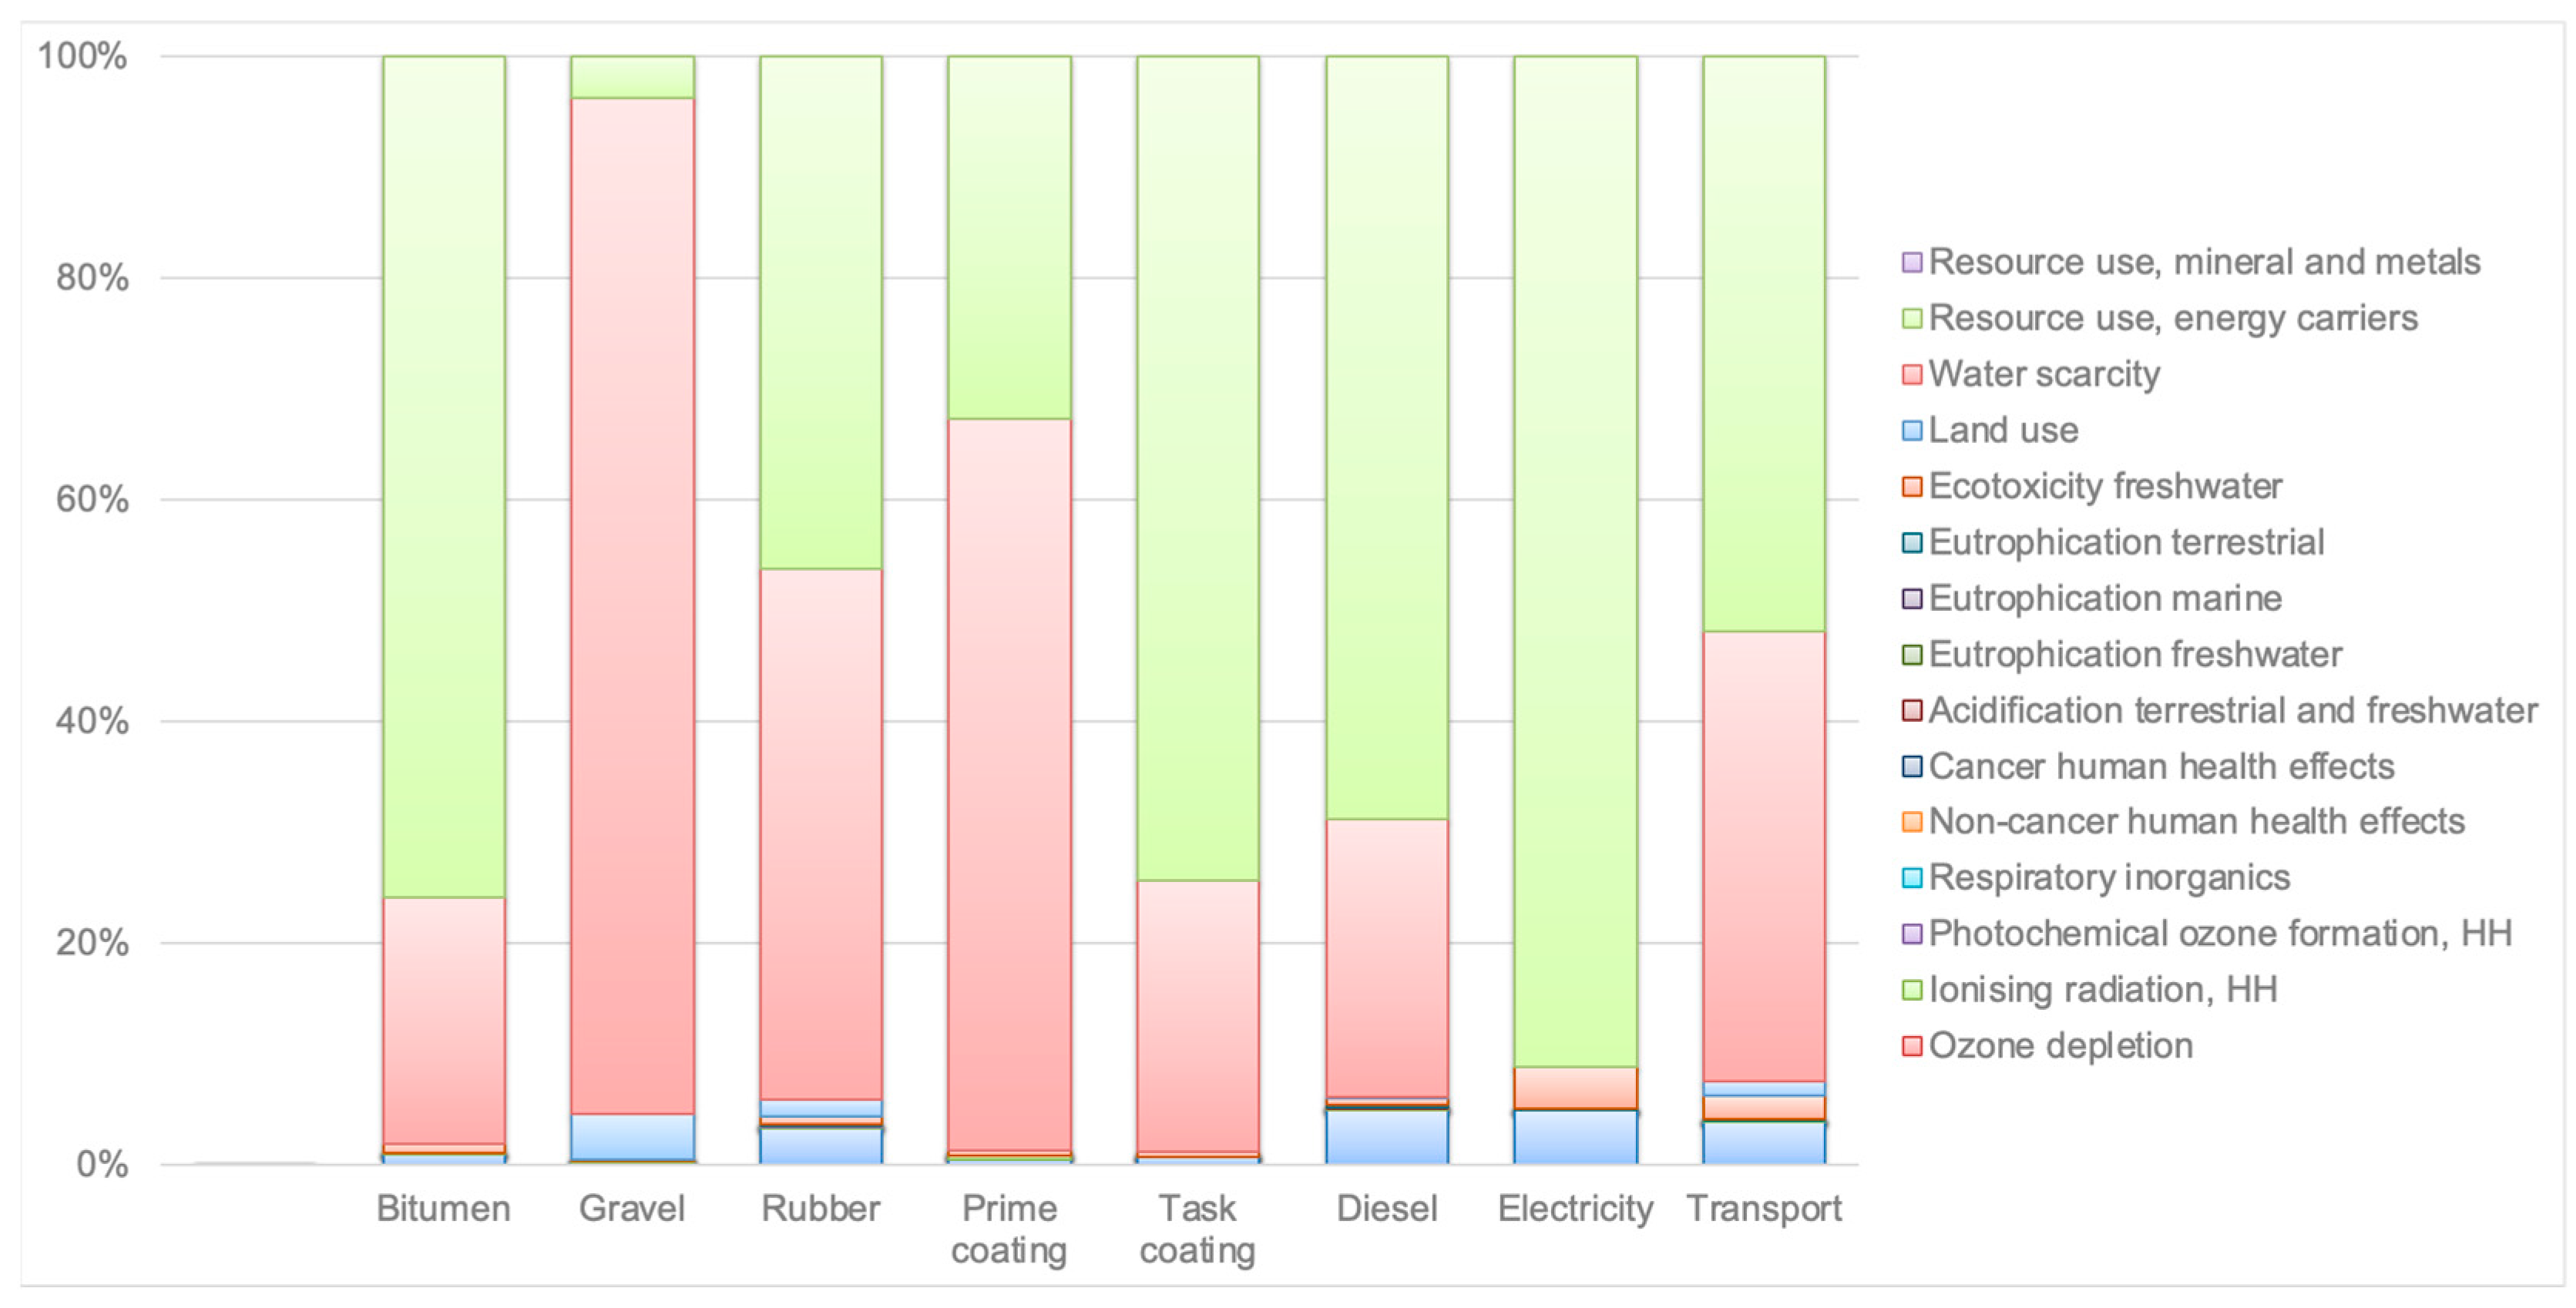
Task: Select the Rubber x-axis label
Action: point(820,1209)
